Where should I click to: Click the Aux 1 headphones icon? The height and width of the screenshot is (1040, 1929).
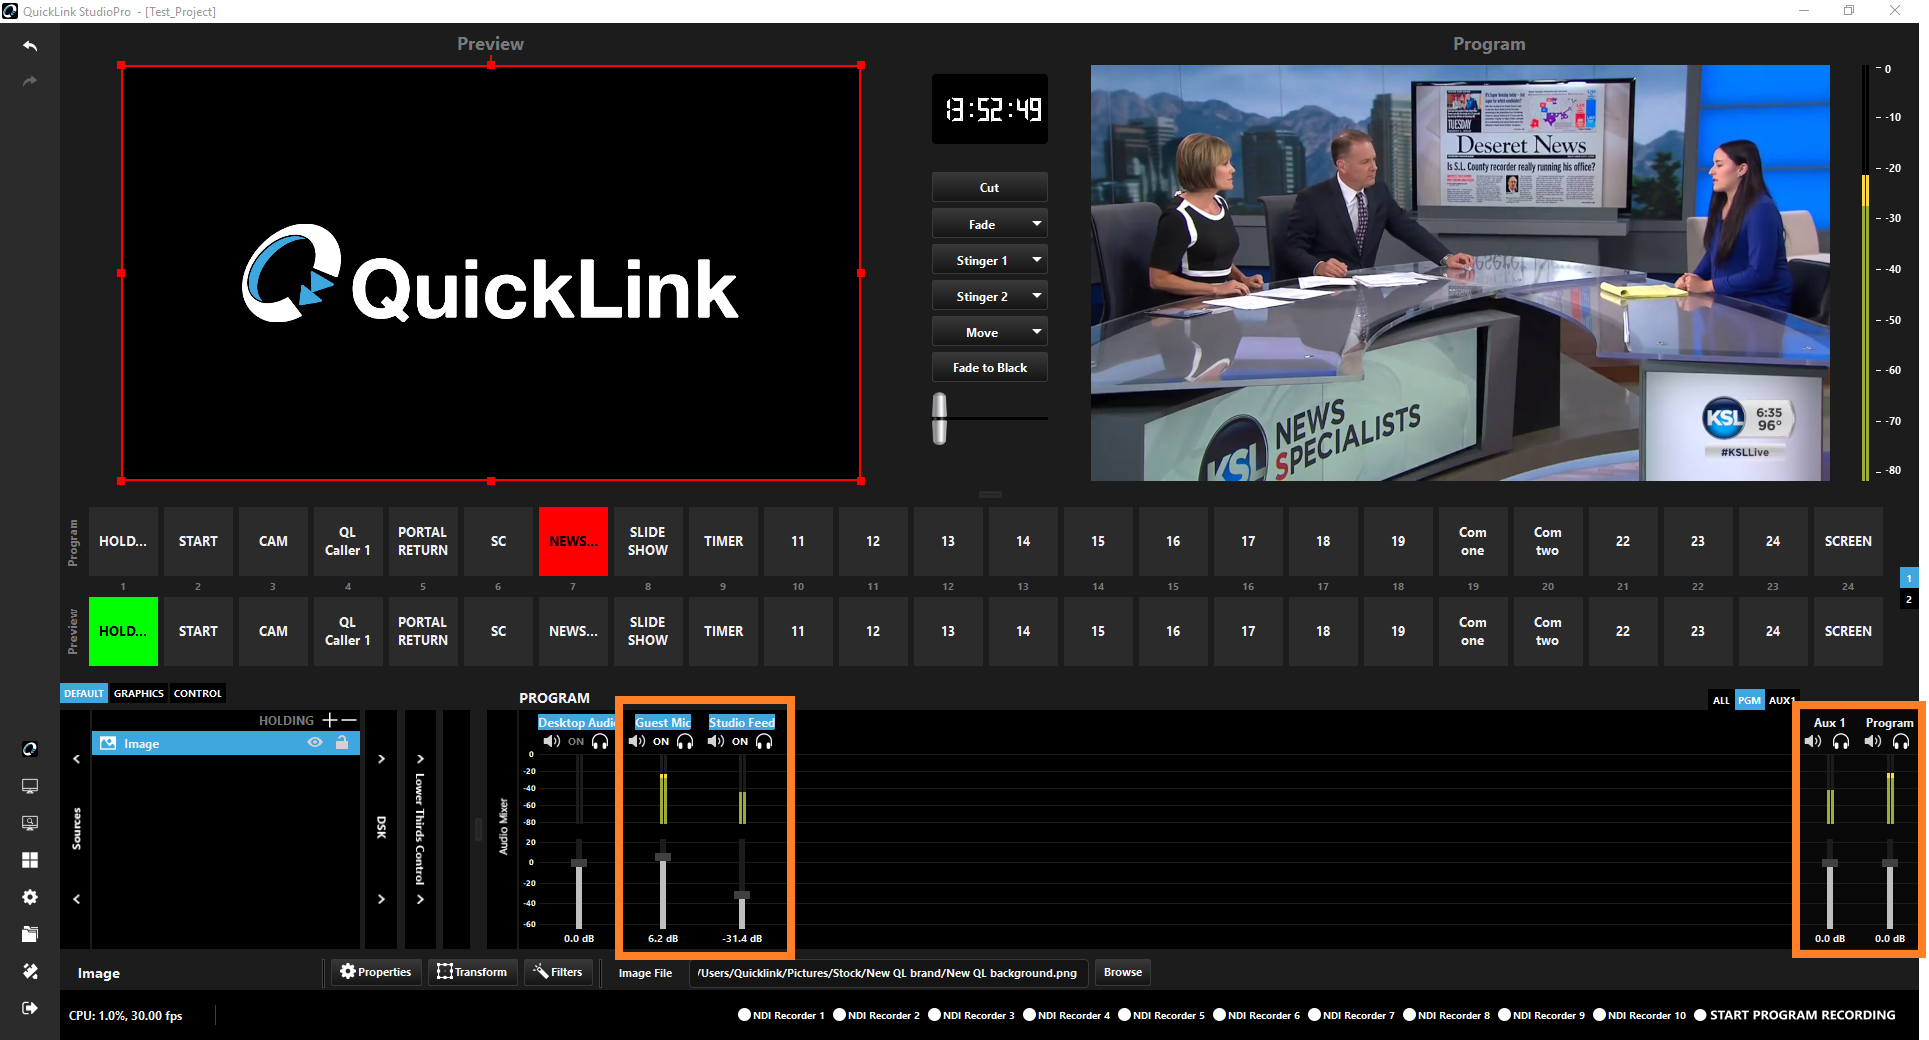(1841, 742)
